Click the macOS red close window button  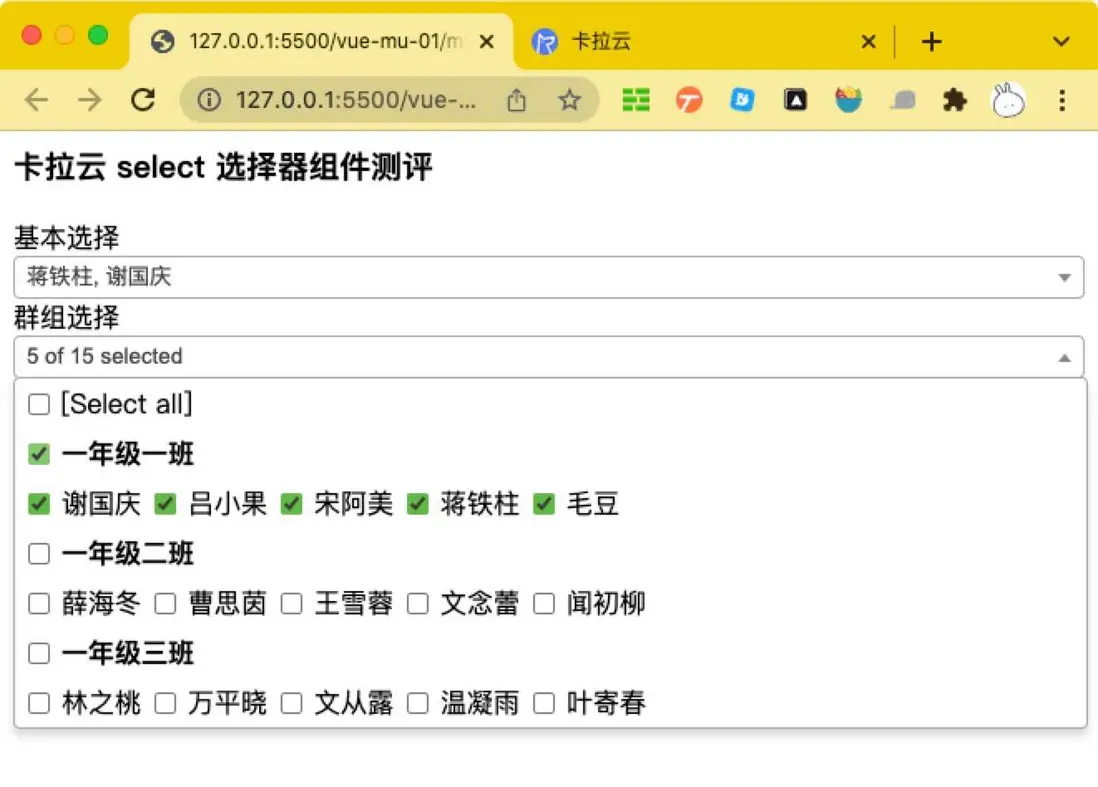click(32, 35)
